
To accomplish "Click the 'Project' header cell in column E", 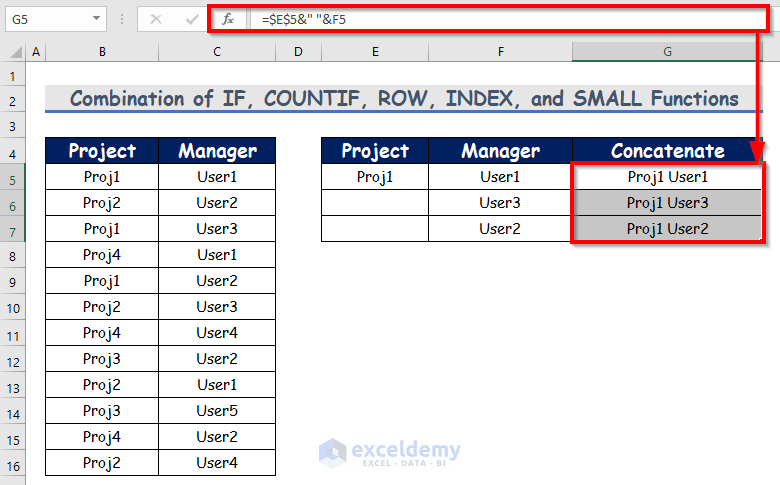I will click(x=375, y=151).
